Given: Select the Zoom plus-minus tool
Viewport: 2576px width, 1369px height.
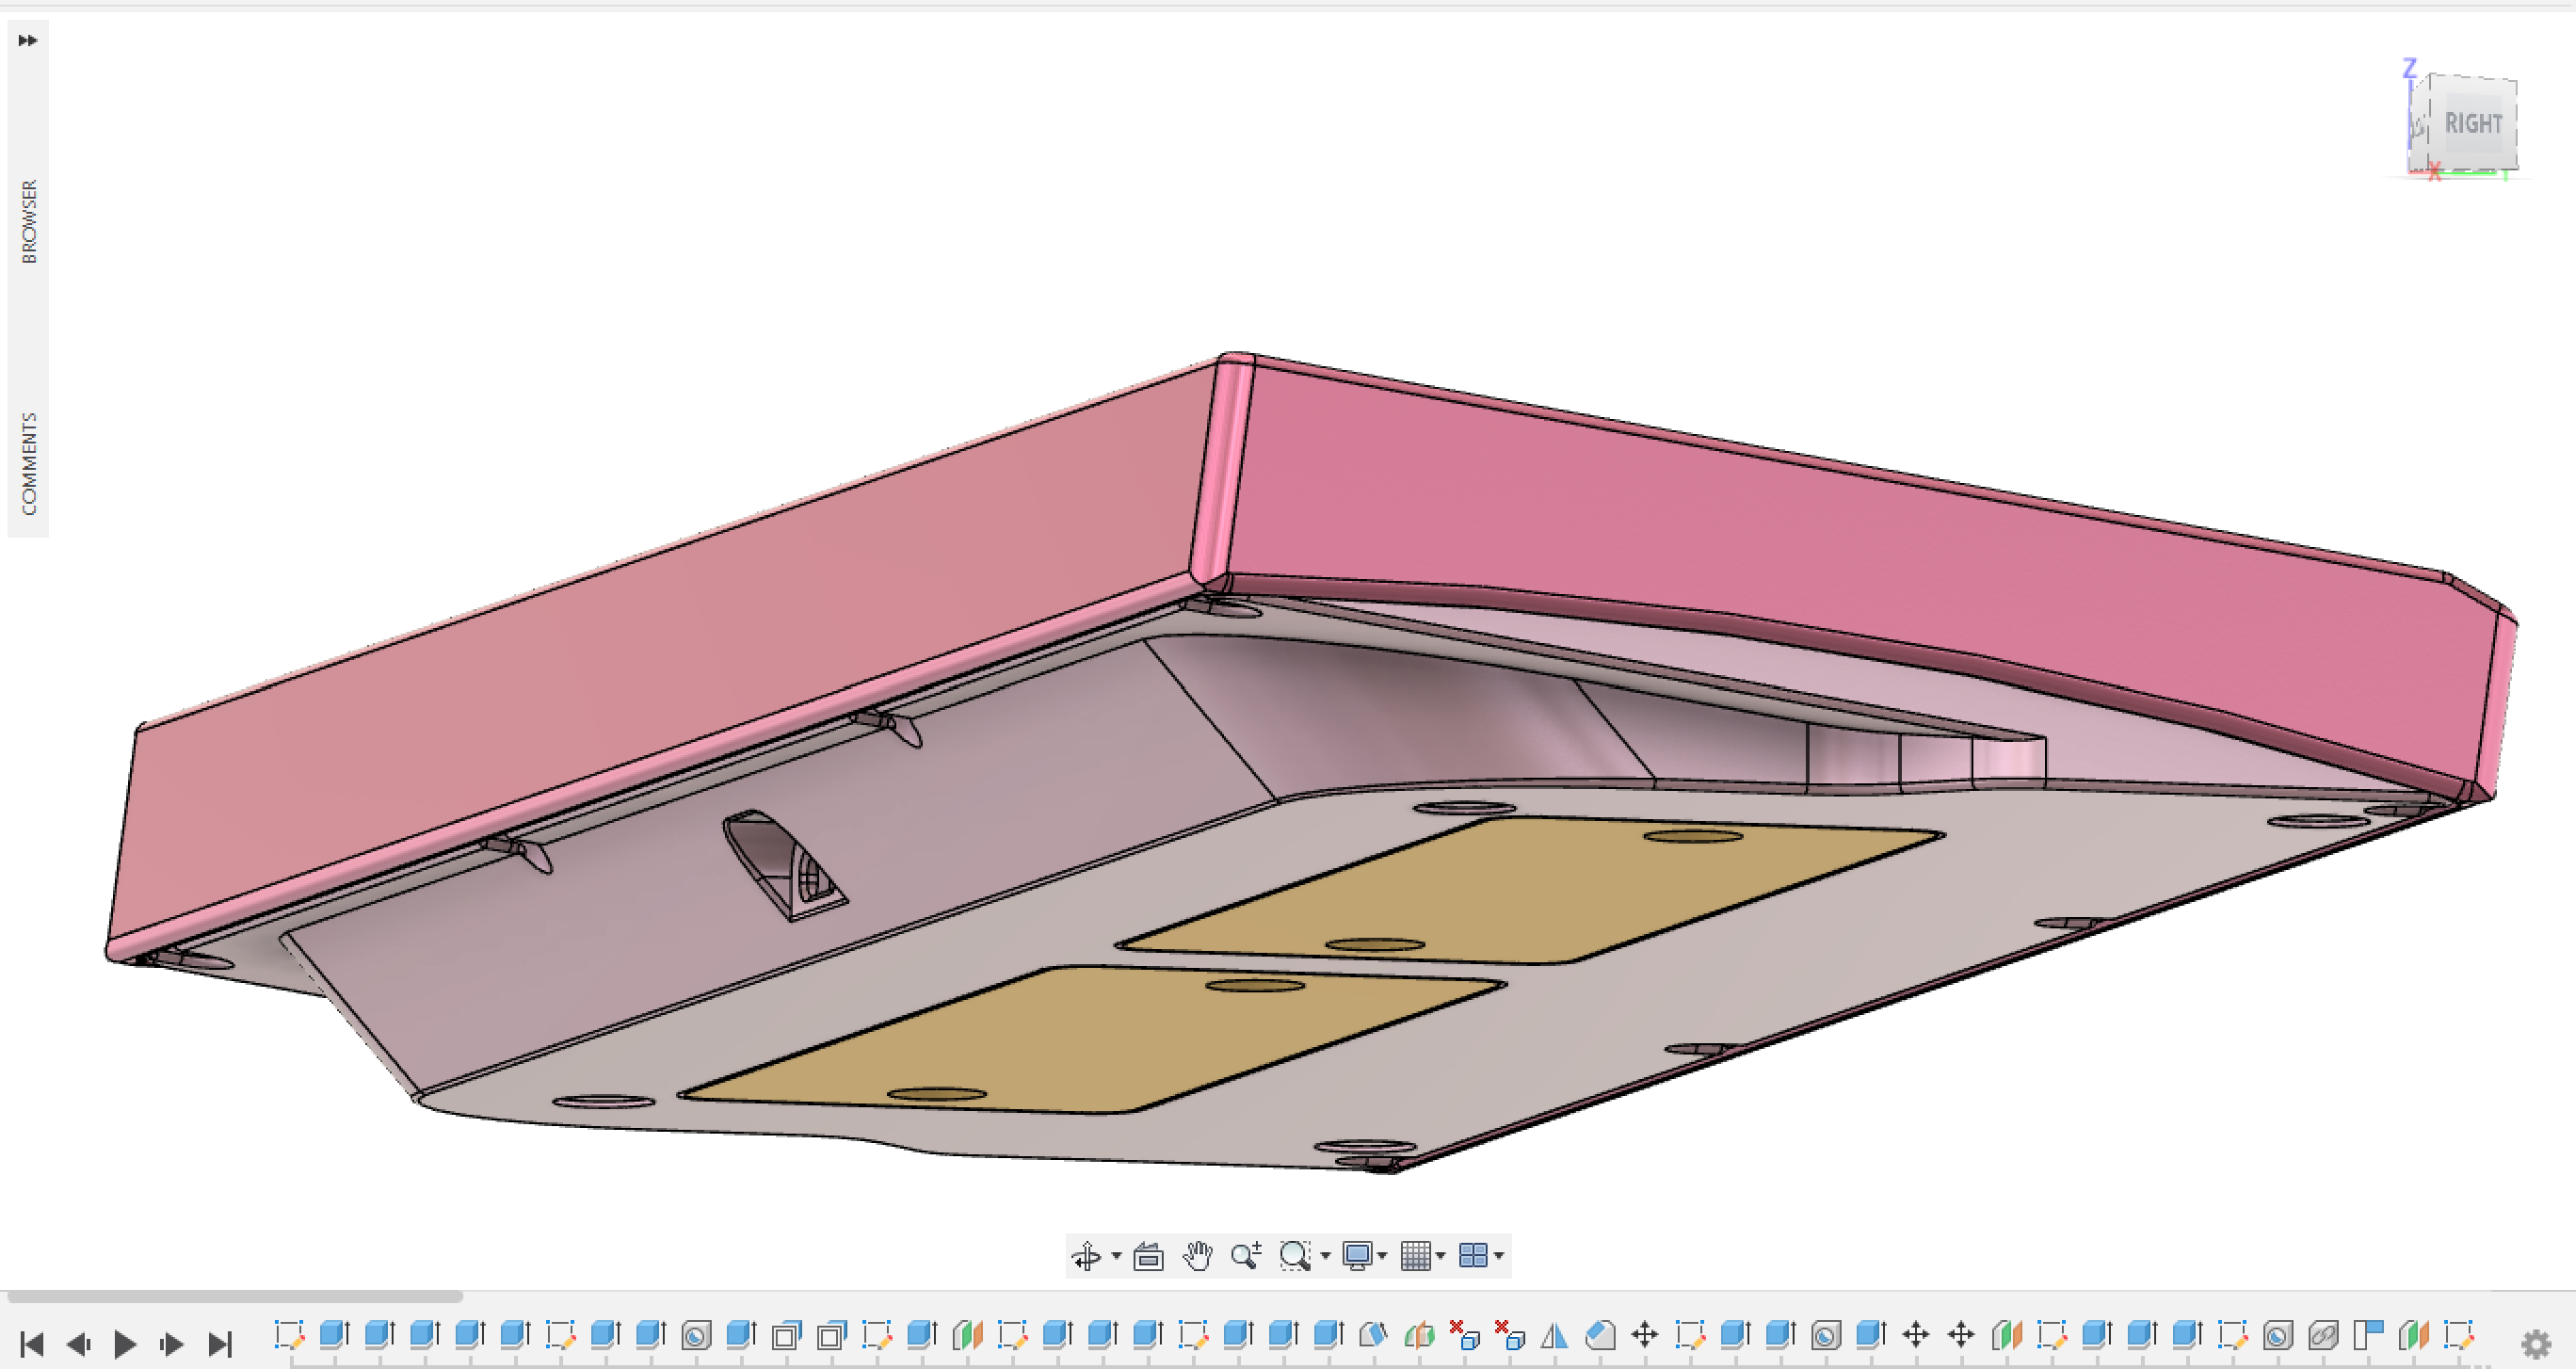Looking at the screenshot, I should click(x=1246, y=1255).
